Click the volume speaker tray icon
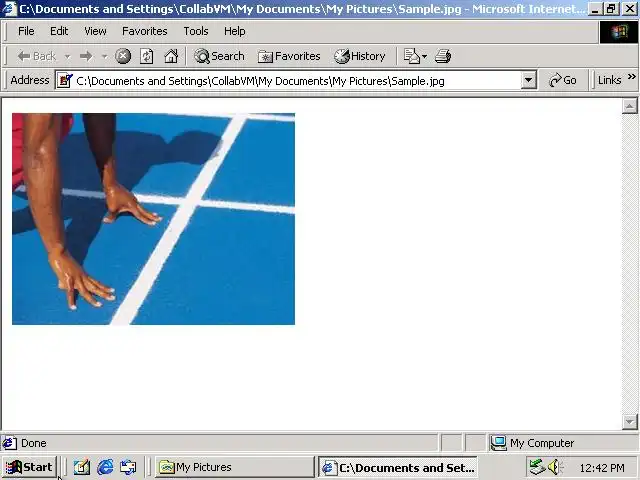The height and width of the screenshot is (480, 640). (x=554, y=467)
